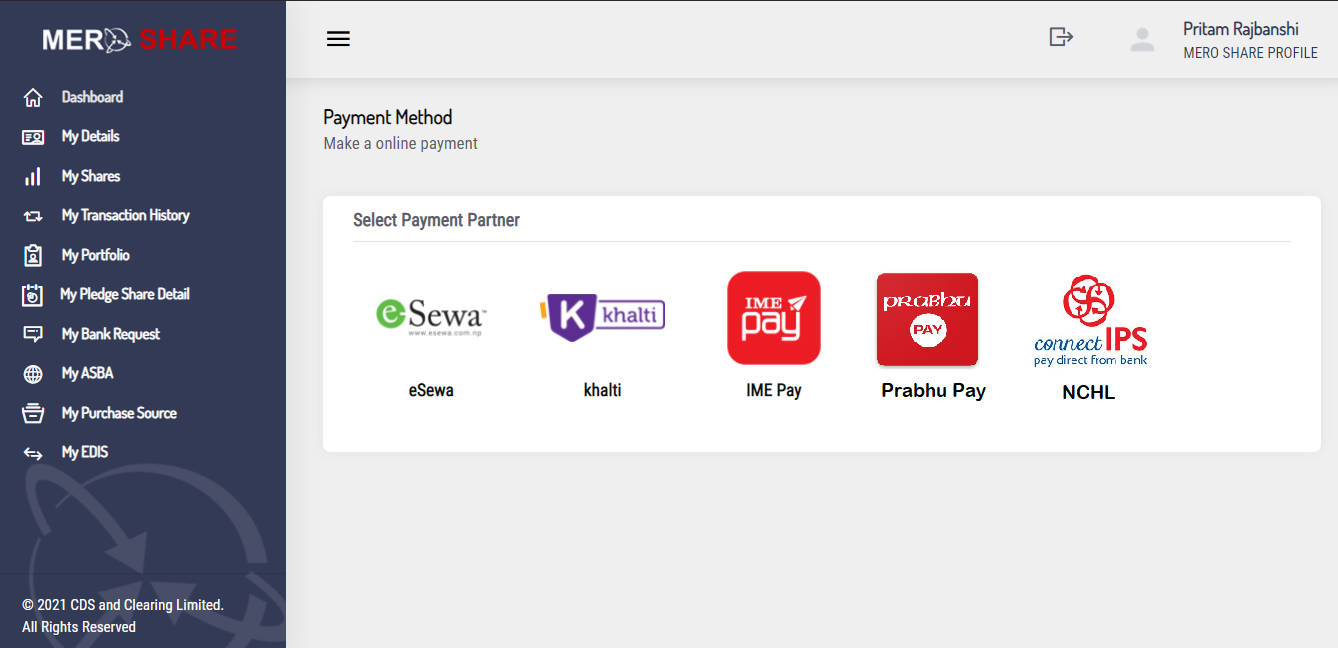The image size is (1338, 648).
Task: Click the user profile avatar icon
Action: 1142,39
